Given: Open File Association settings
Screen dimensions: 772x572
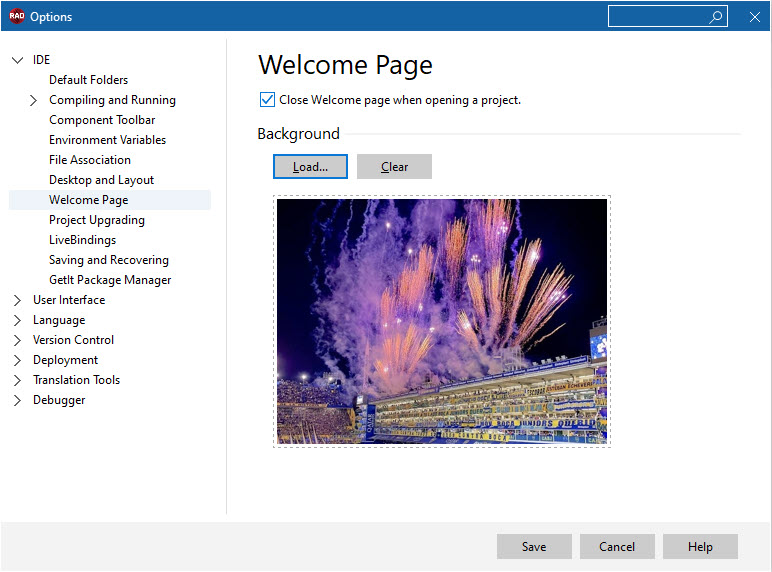Looking at the screenshot, I should (90, 160).
